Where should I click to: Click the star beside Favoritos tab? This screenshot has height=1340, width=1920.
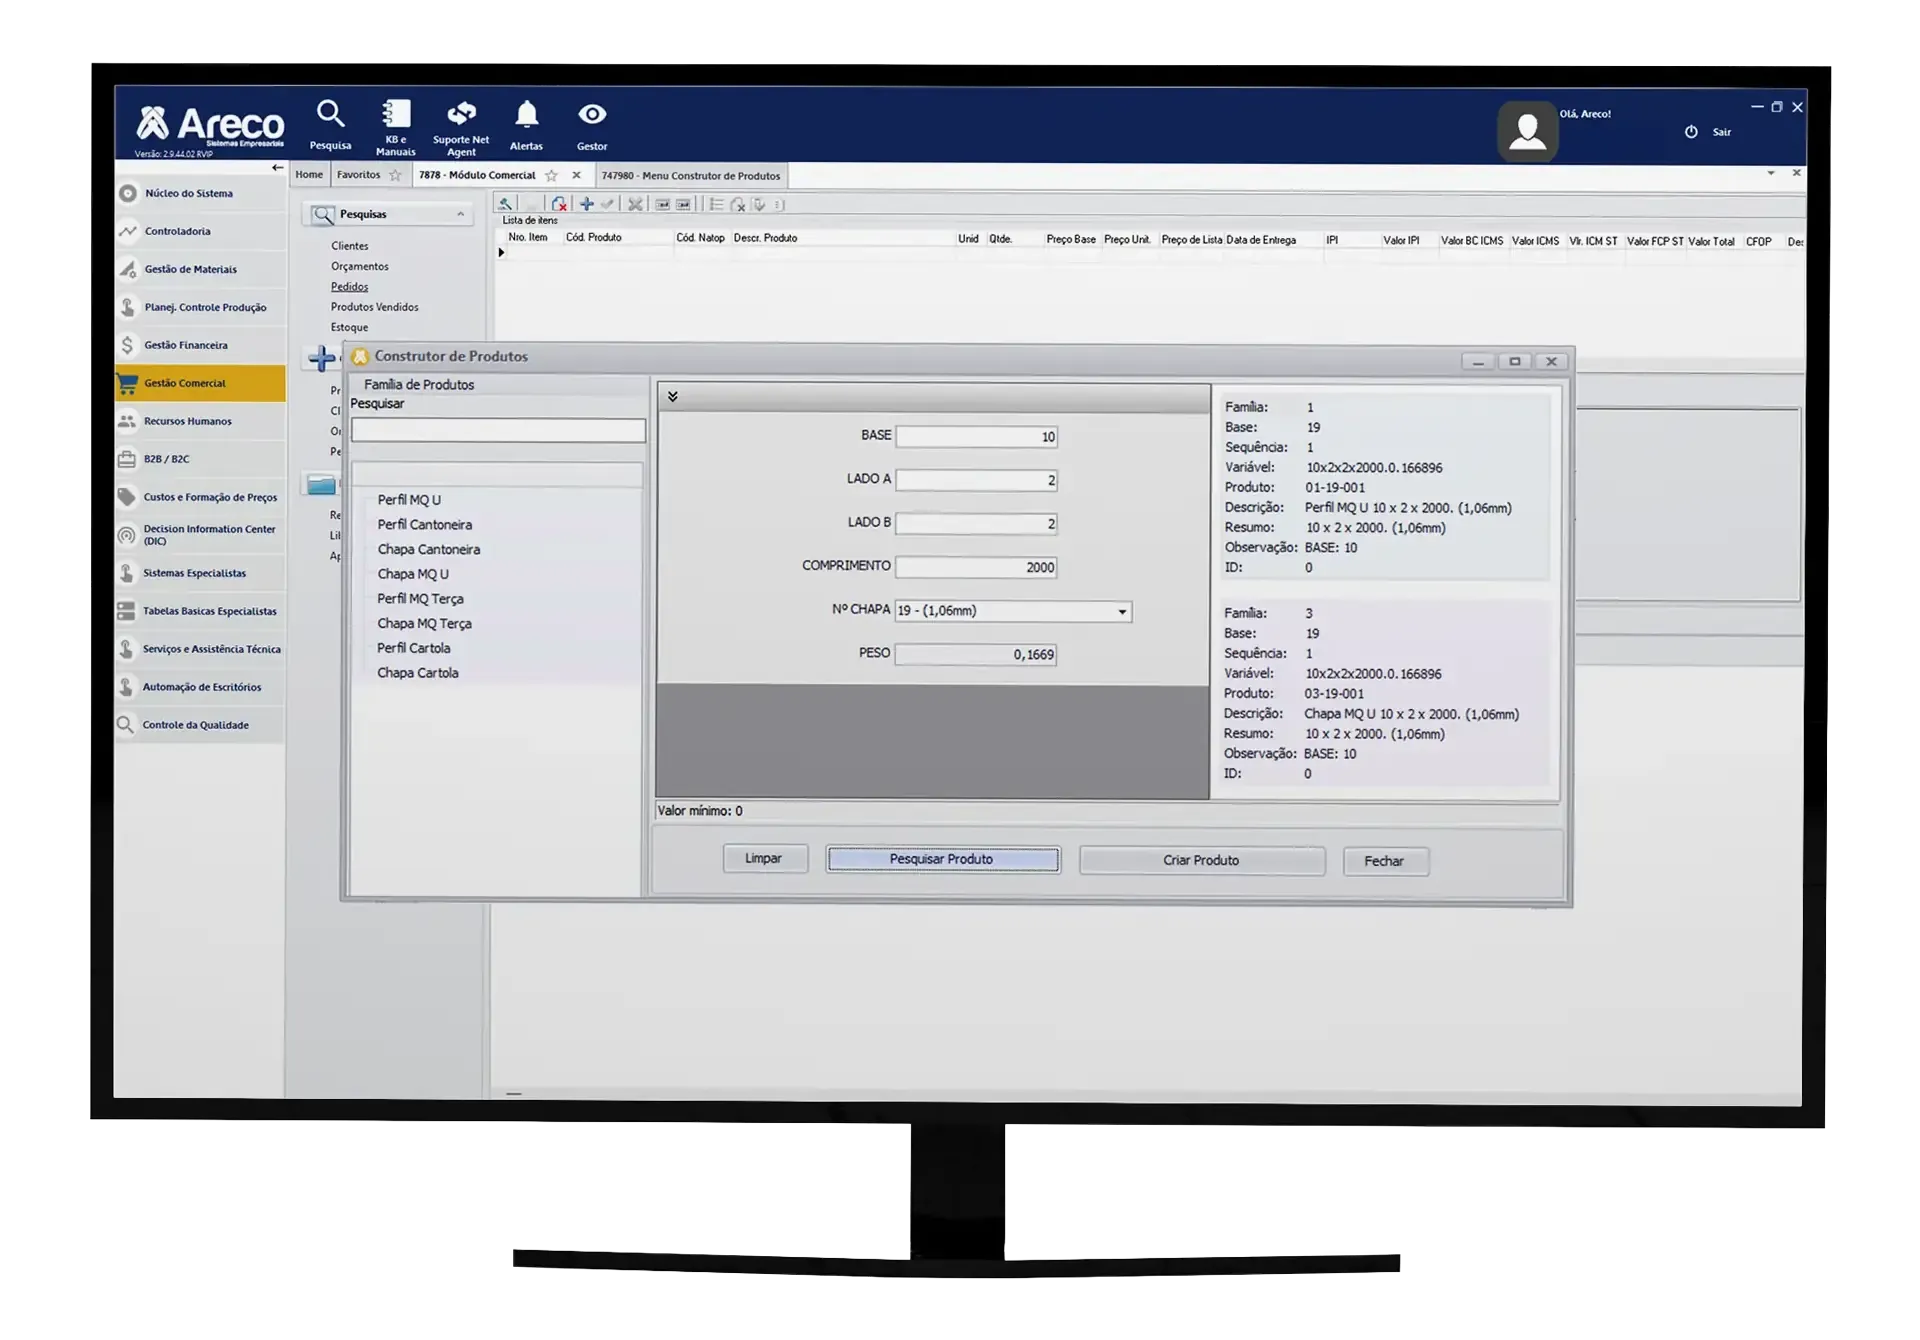(395, 175)
